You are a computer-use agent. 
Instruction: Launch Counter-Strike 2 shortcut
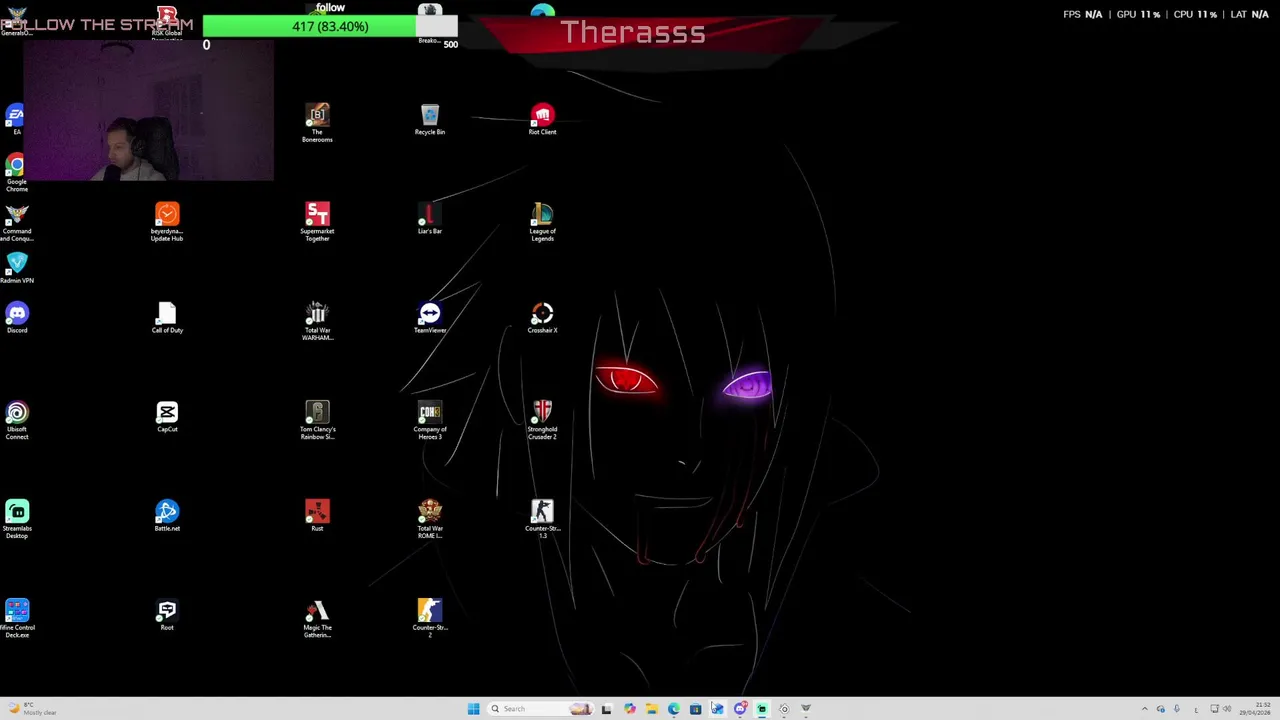coord(430,618)
